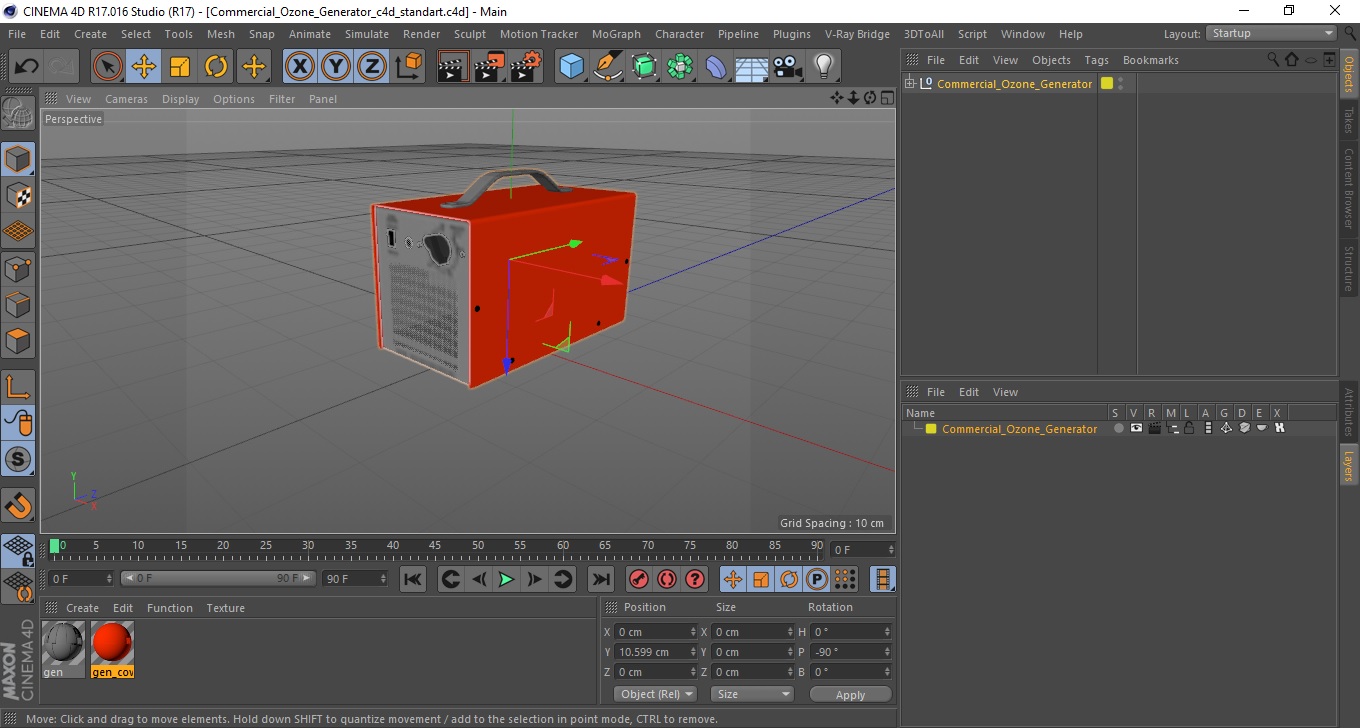Click Render to Picture Viewer icon
1360x728 pixels.
pos(490,67)
